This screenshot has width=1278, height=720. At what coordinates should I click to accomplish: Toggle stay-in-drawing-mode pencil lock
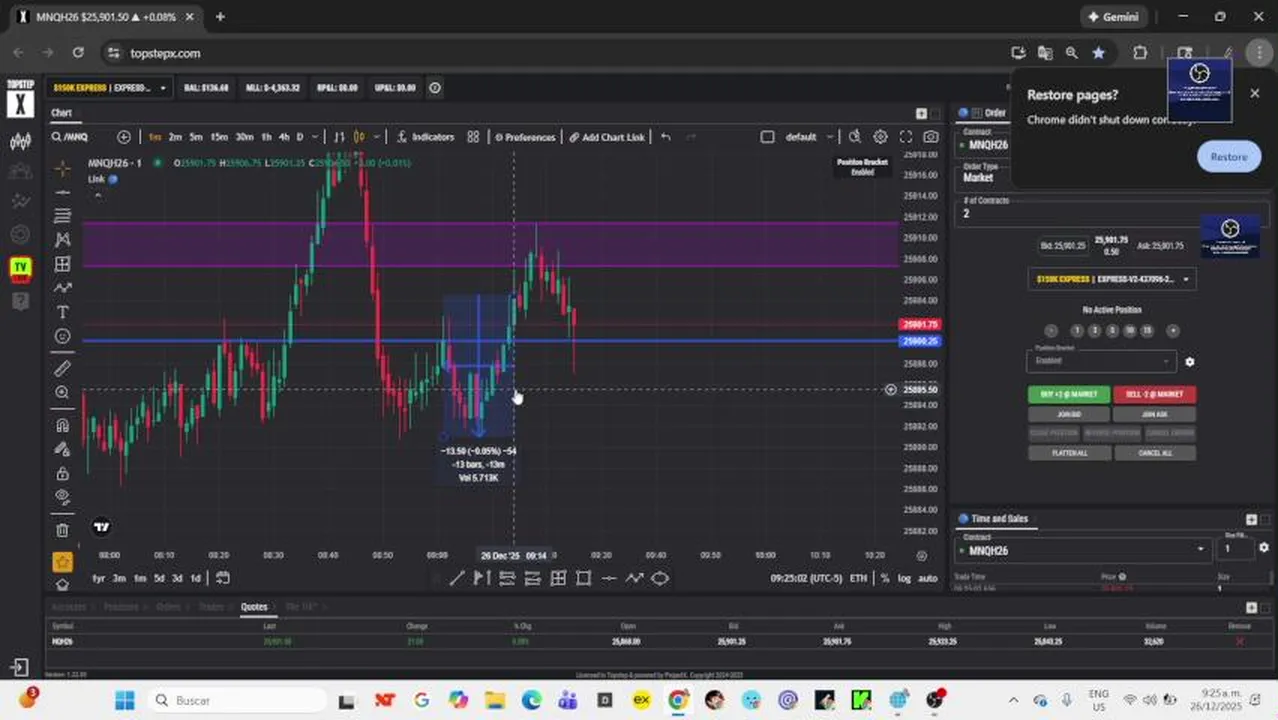pos(62,450)
